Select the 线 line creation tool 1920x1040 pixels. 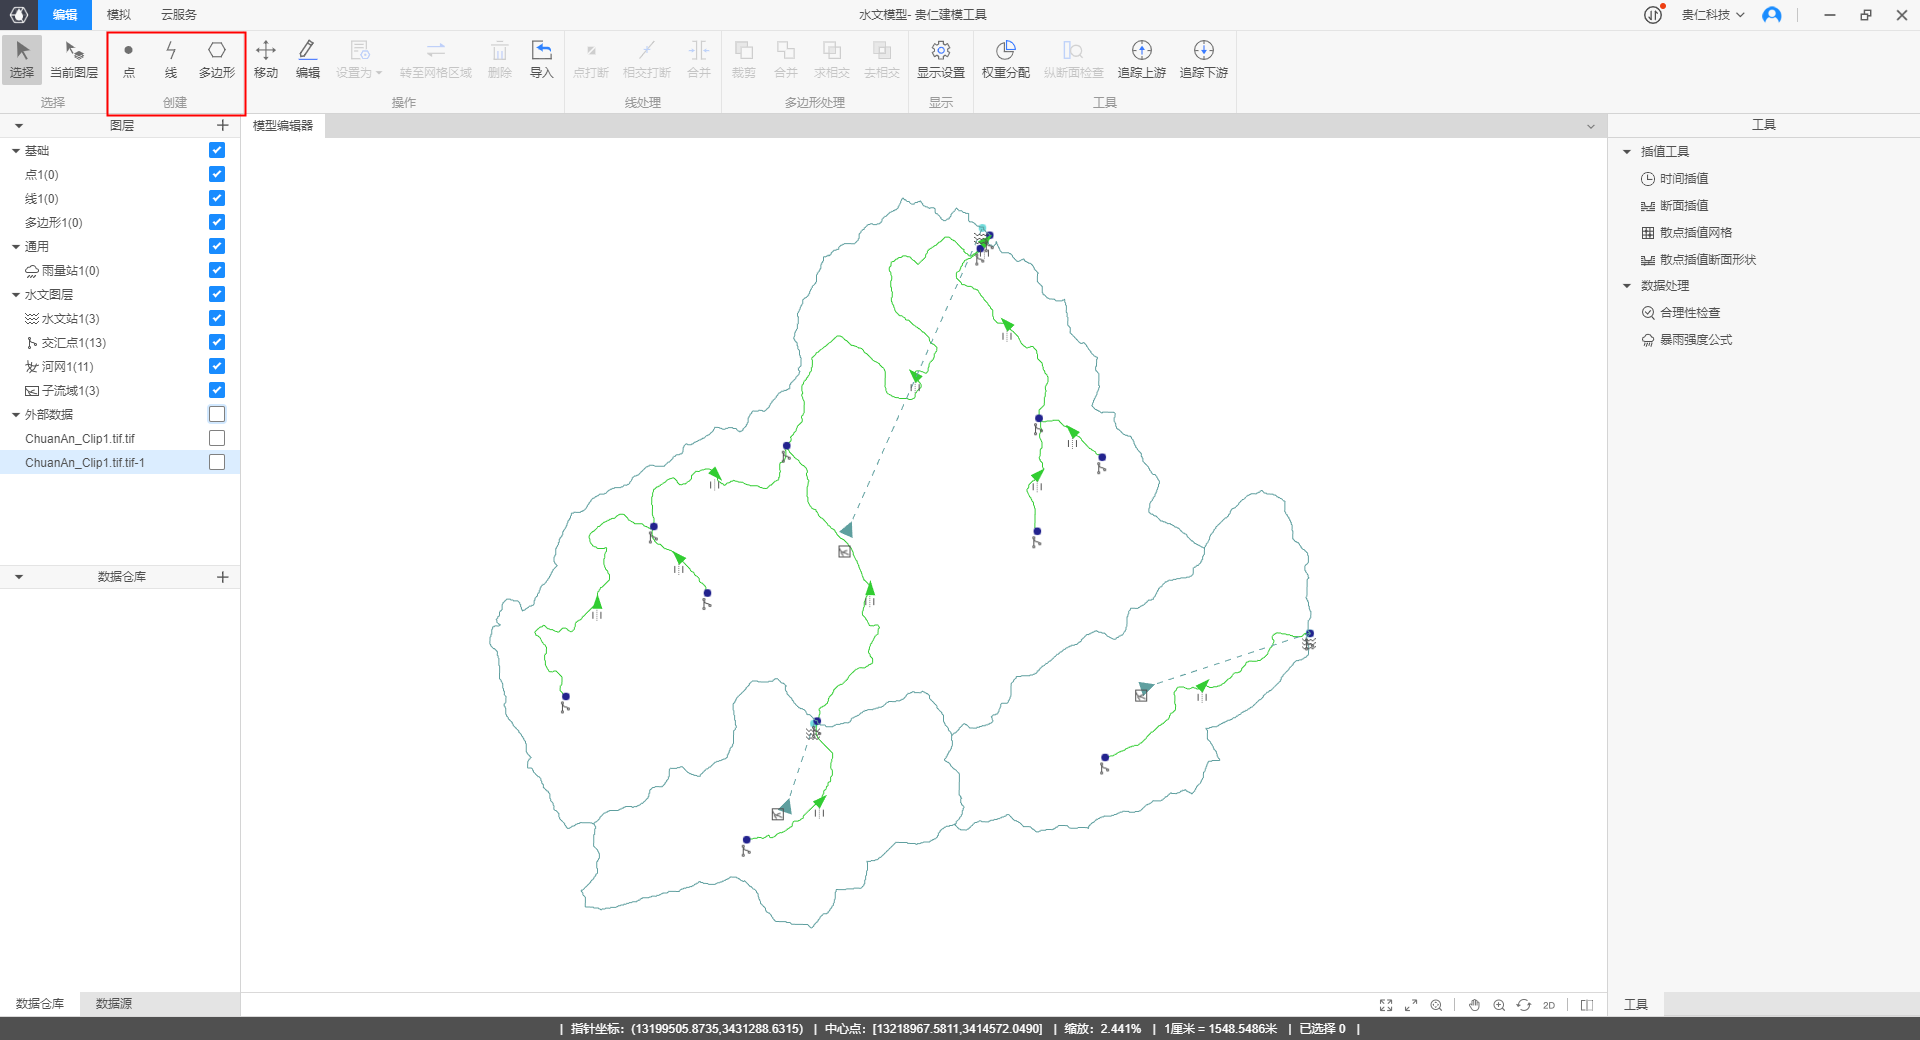click(171, 59)
